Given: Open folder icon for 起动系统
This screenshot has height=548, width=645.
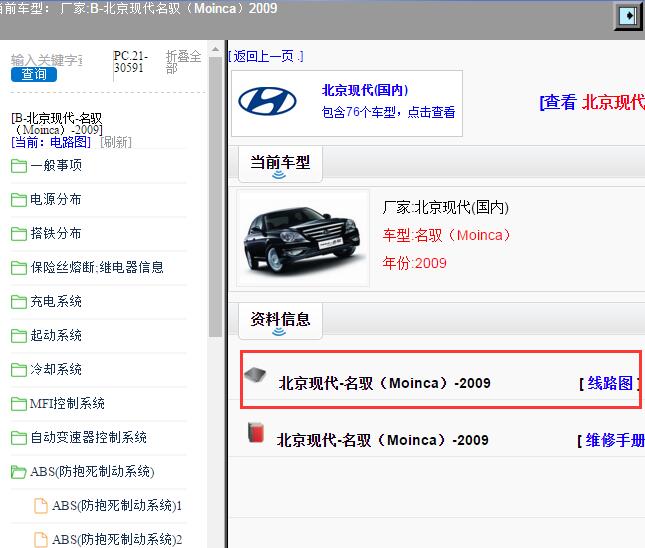Looking at the screenshot, I should (19, 336).
